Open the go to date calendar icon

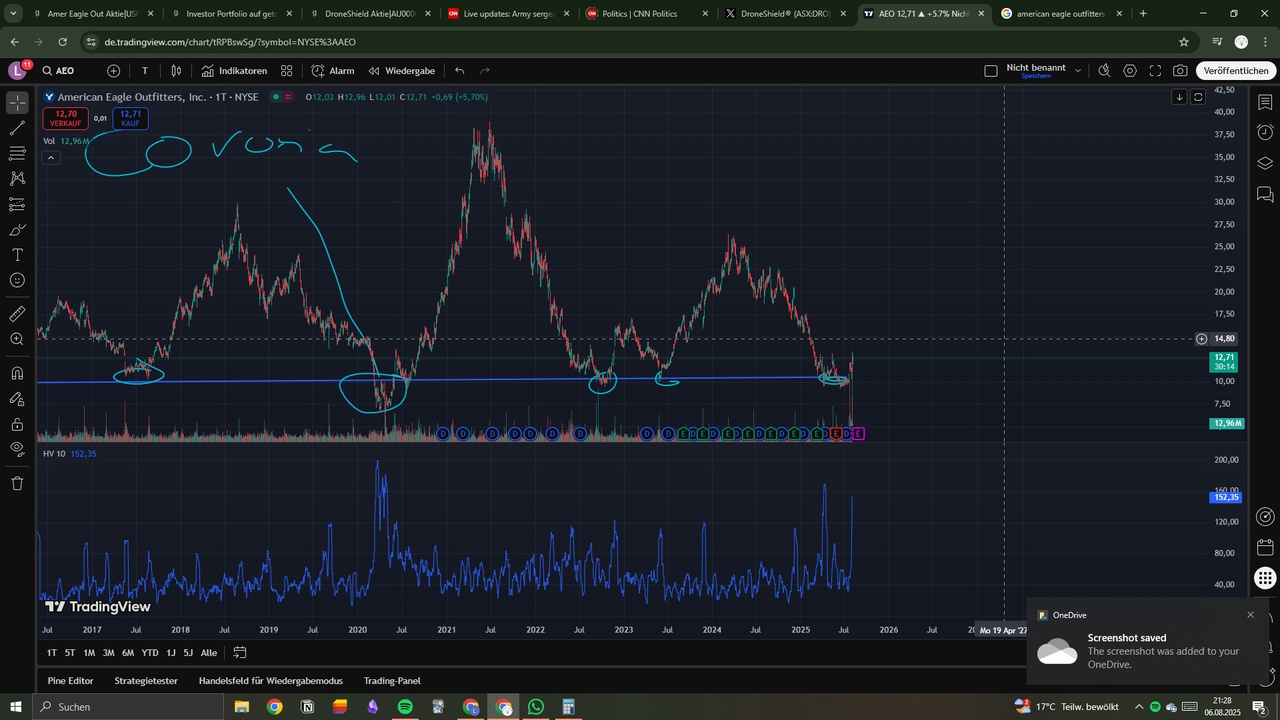pos(240,653)
